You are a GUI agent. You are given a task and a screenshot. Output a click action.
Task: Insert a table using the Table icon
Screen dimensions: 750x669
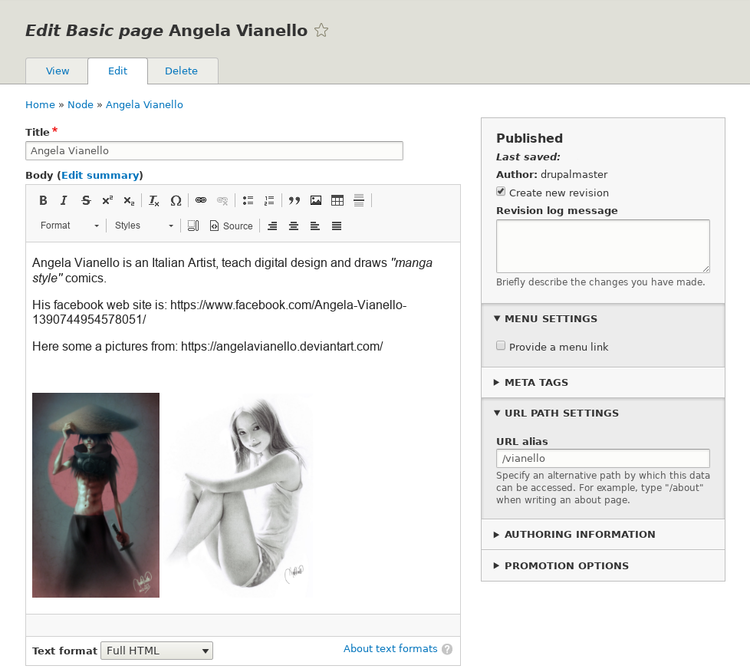[x=337, y=200]
